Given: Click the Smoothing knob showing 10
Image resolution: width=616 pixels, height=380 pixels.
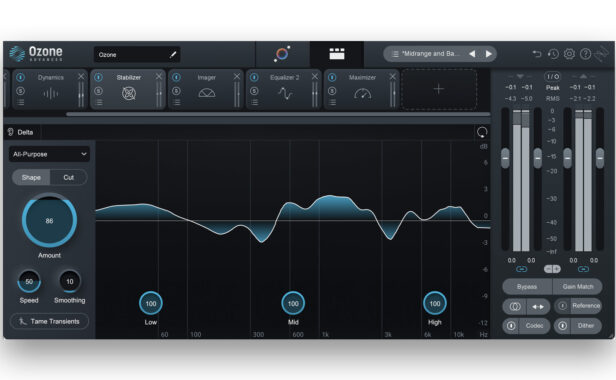Looking at the screenshot, I should [70, 281].
